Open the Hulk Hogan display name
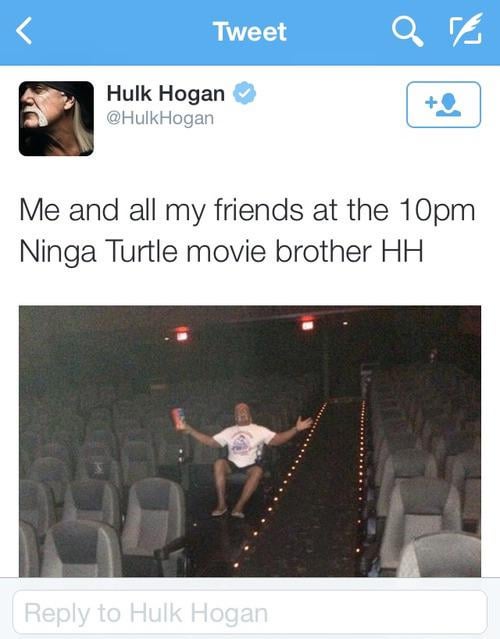Screen dimensions: 500x639 pos(165,93)
